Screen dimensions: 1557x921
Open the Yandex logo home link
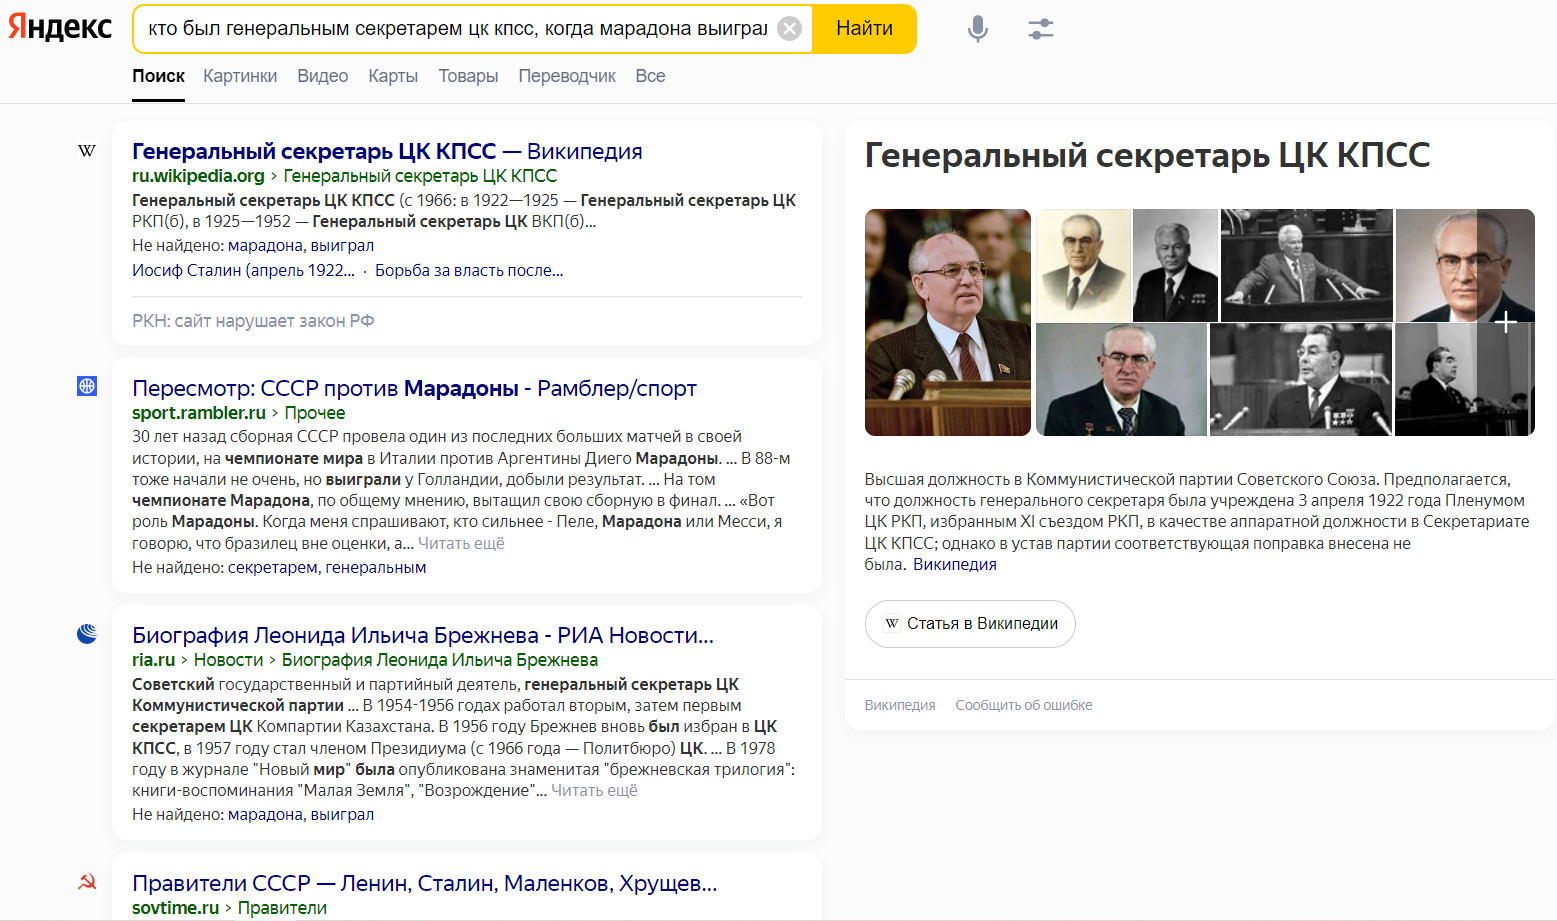click(x=60, y=27)
